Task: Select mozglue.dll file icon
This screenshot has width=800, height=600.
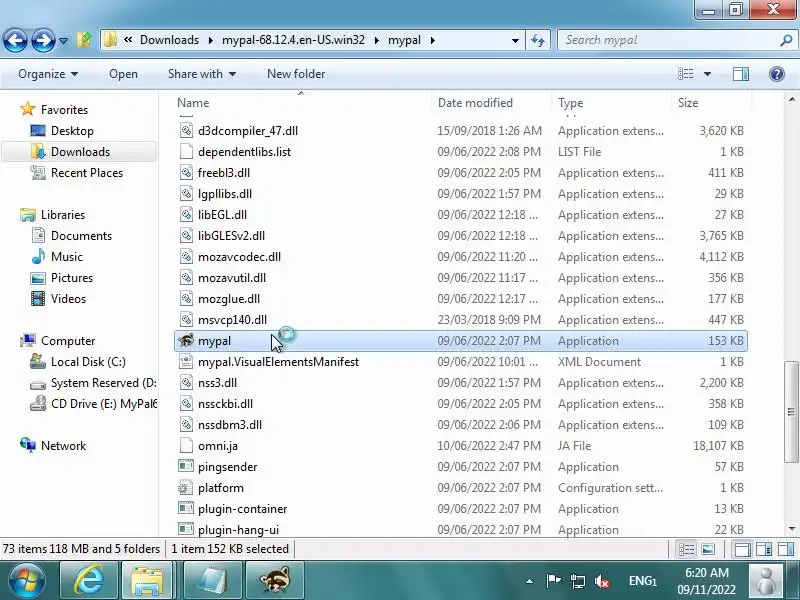Action: tap(186, 298)
